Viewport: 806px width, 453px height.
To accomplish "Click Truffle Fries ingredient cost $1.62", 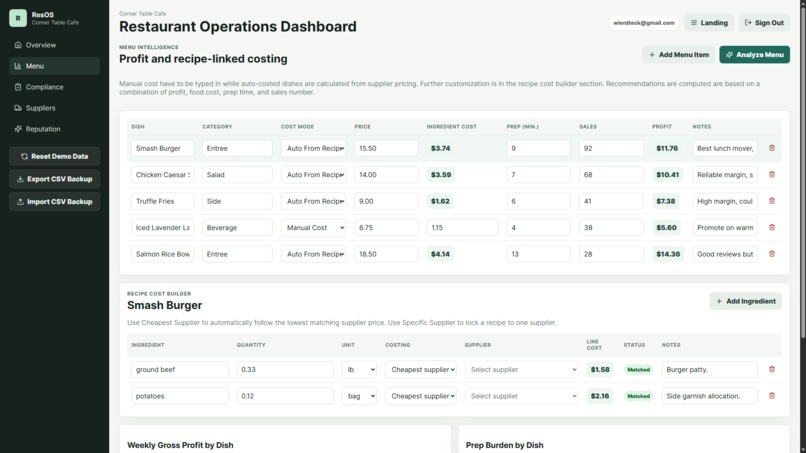I will [440, 201].
